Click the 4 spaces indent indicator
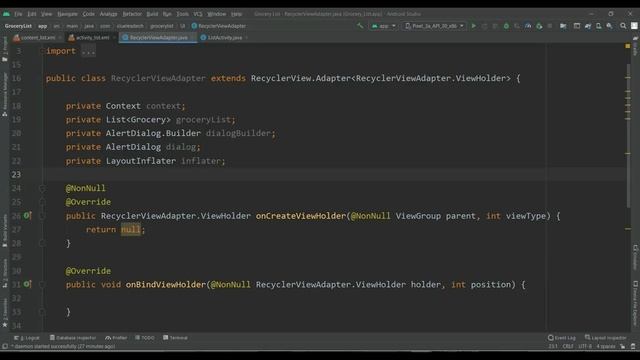The height and width of the screenshot is (360, 640). 606,346
